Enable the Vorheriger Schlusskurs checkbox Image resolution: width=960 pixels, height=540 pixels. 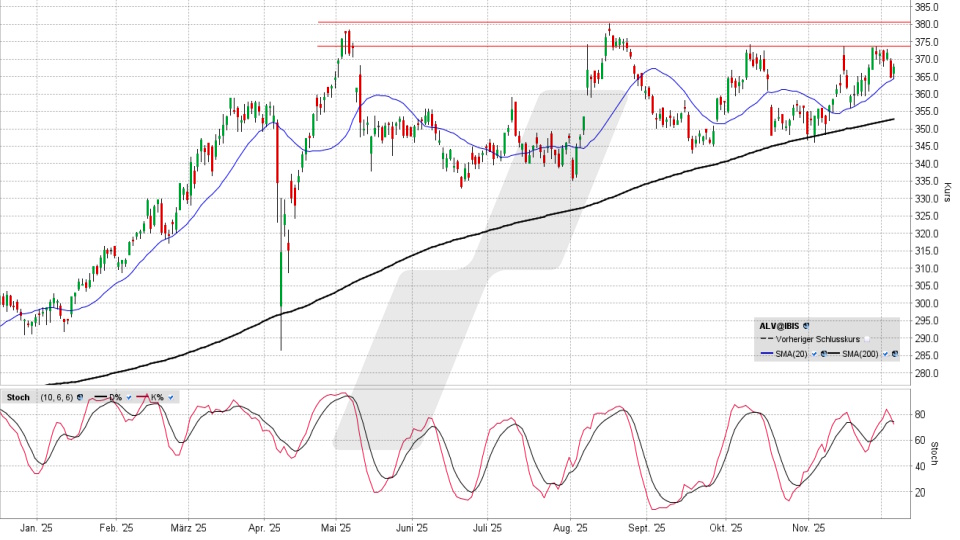click(x=867, y=340)
